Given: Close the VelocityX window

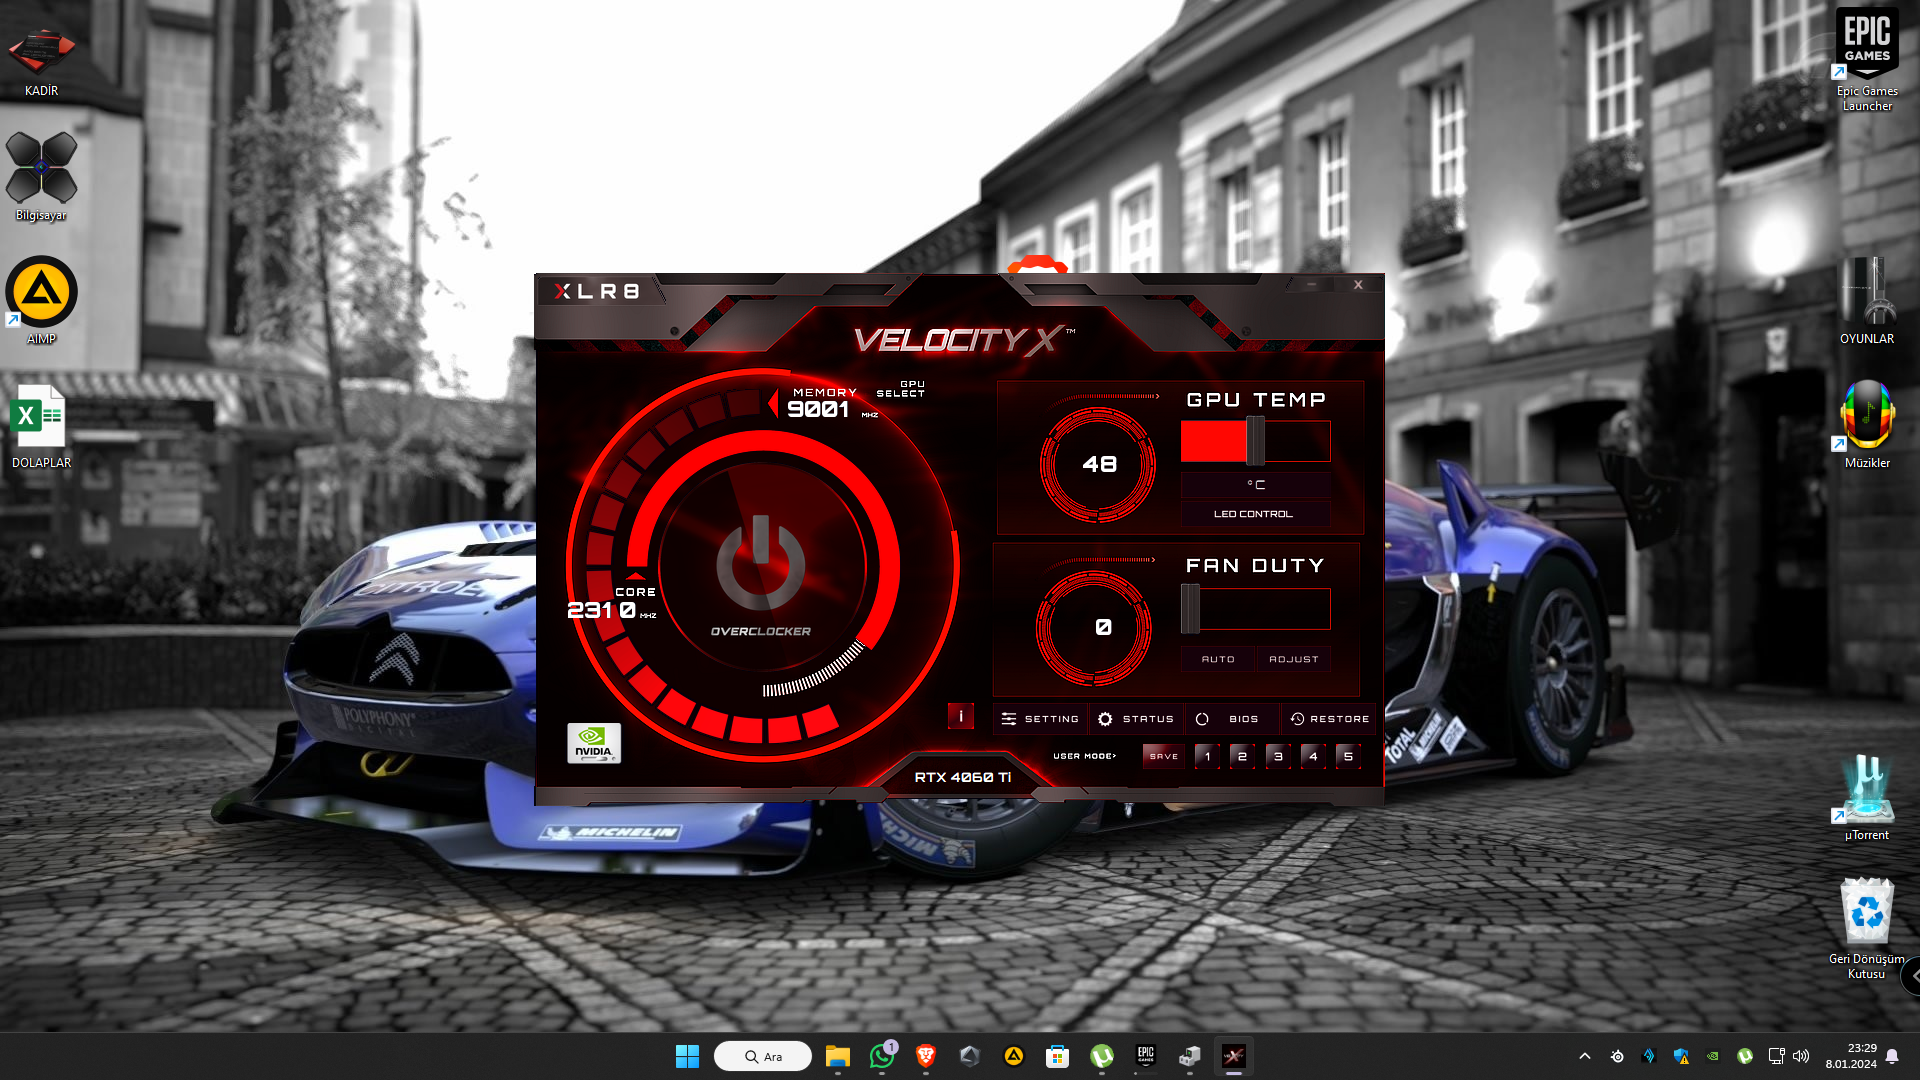Looking at the screenshot, I should 1358,285.
